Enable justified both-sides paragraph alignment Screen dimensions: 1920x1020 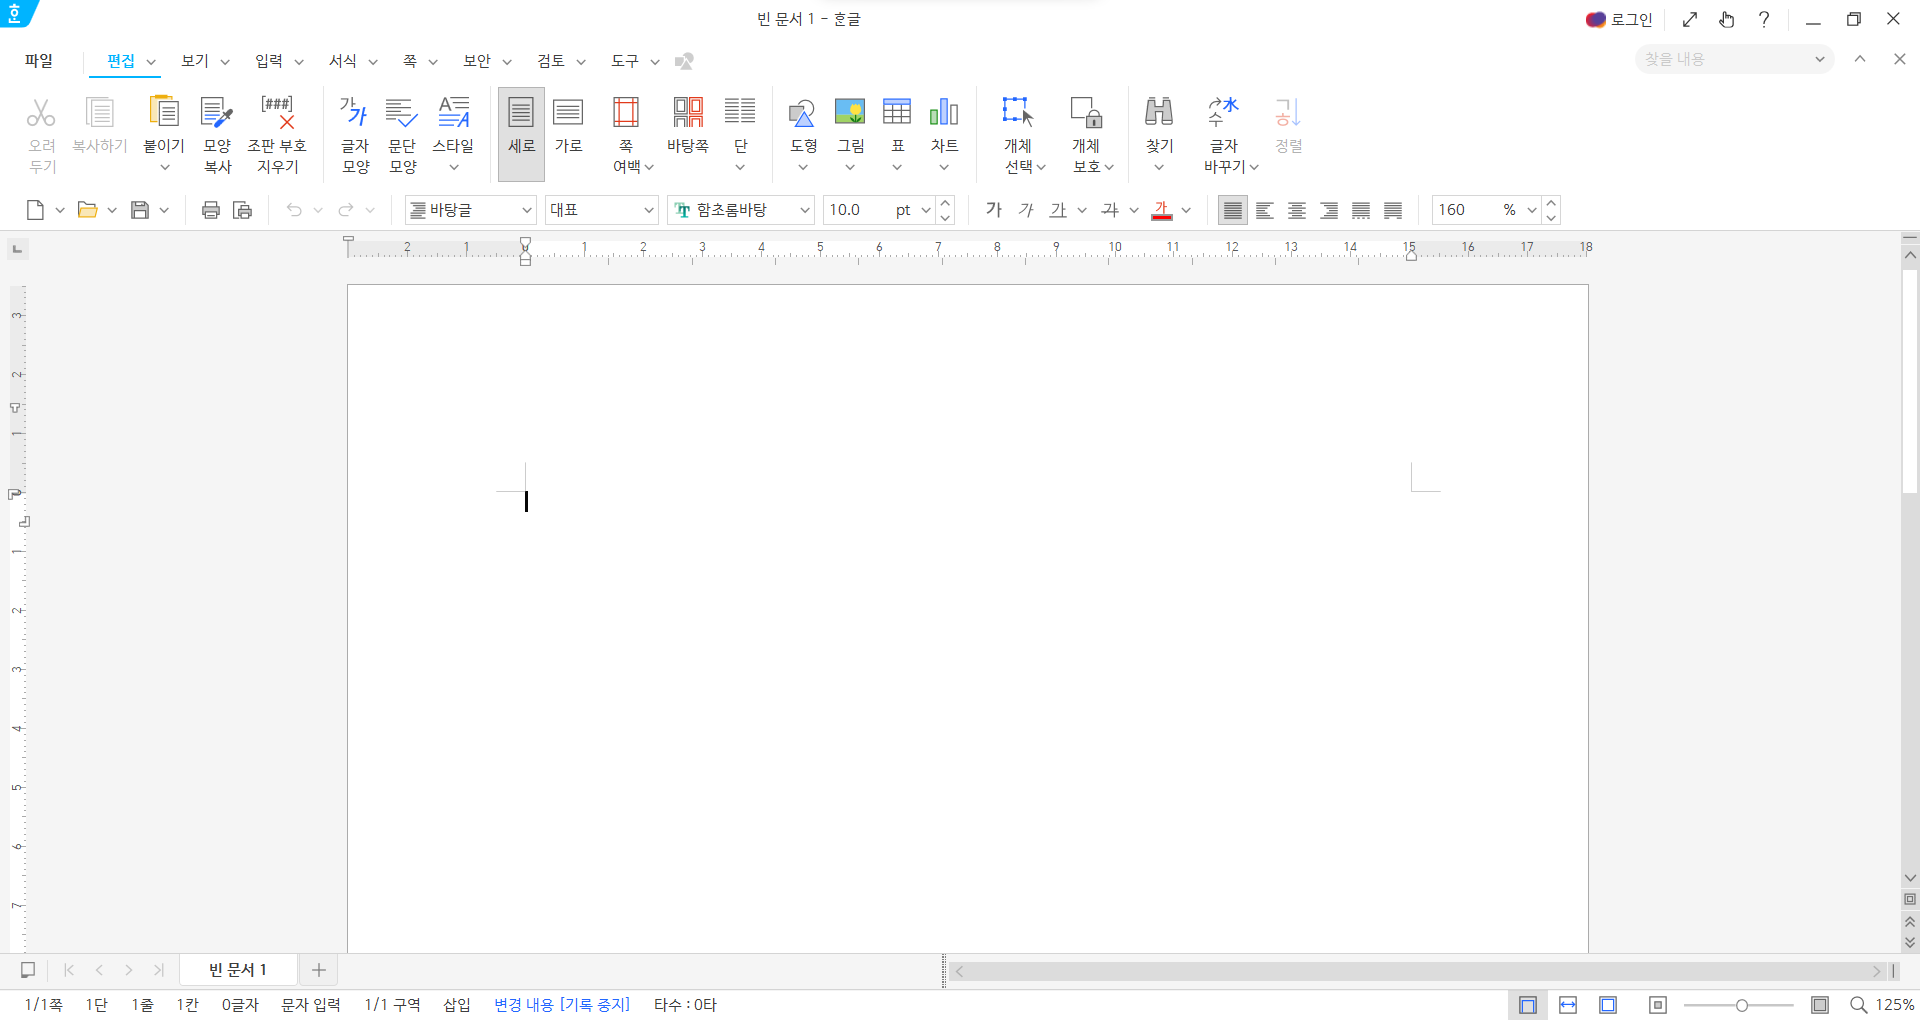[1232, 210]
